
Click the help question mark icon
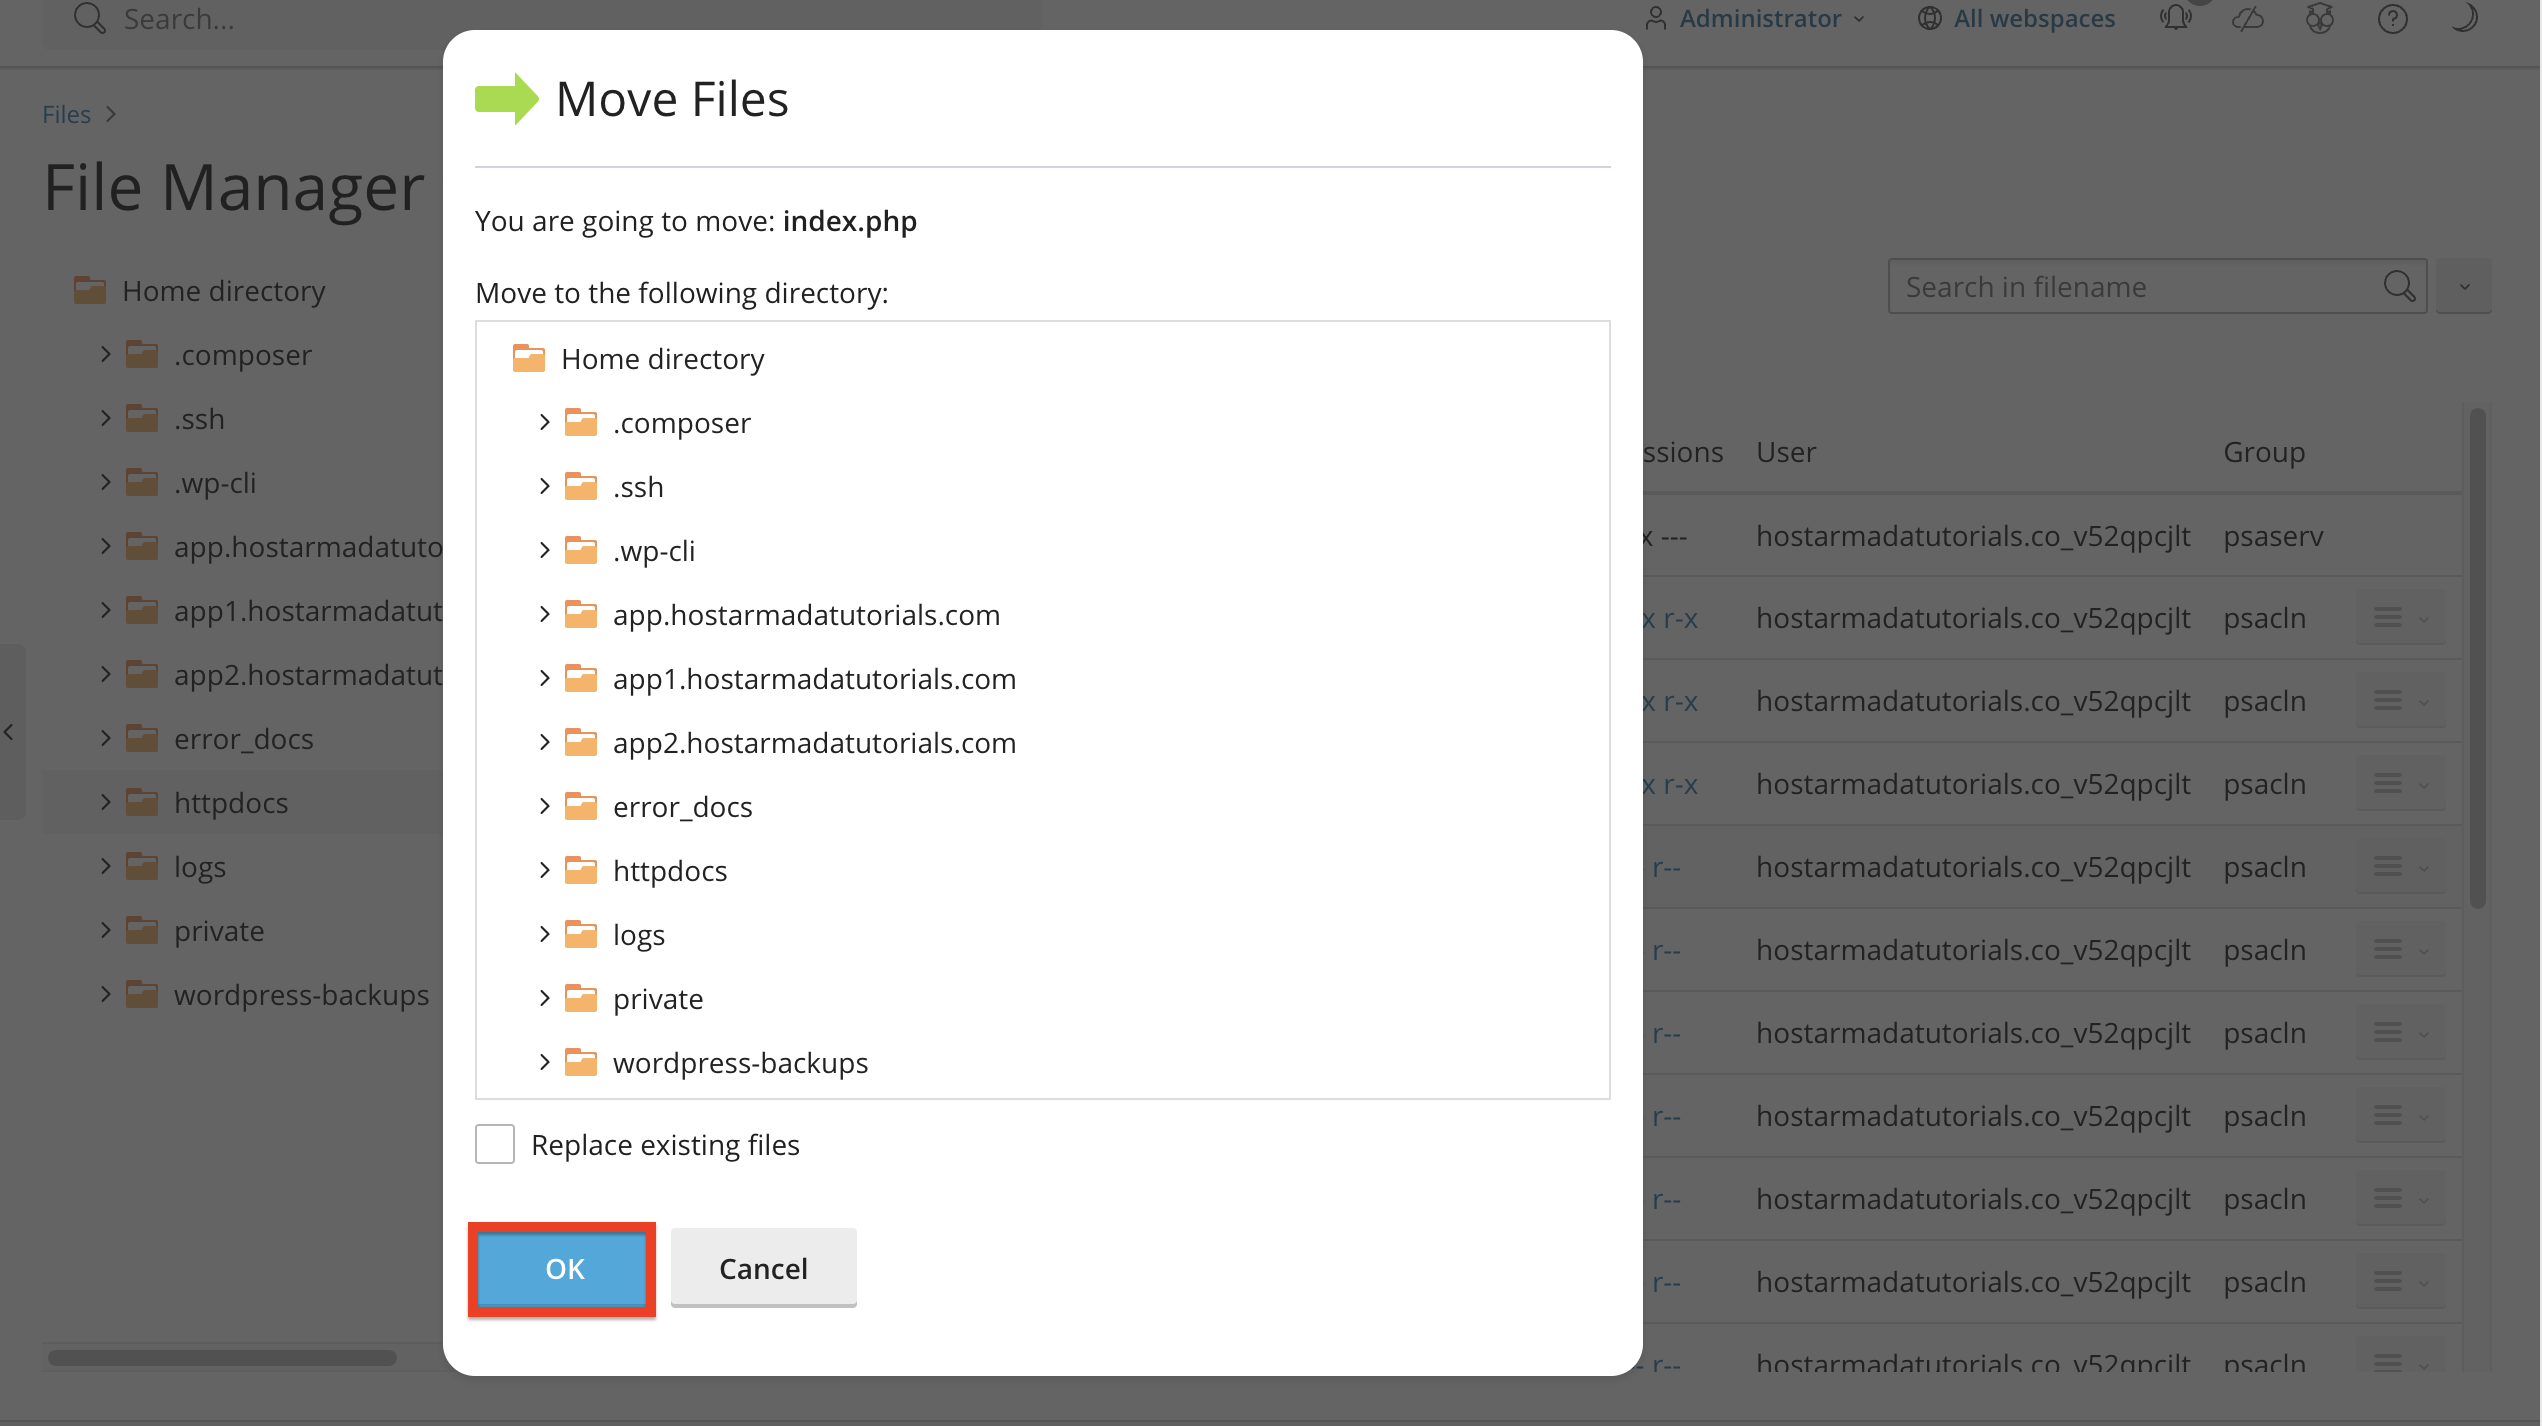coord(2392,19)
